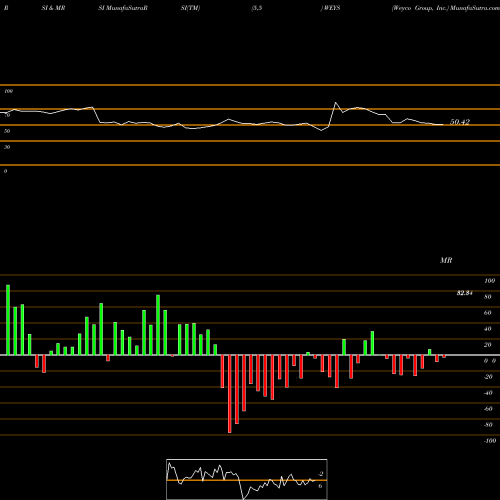The image size is (500, 500).
Task: Click the -20 label on MR axis
Action: click(488, 377)
